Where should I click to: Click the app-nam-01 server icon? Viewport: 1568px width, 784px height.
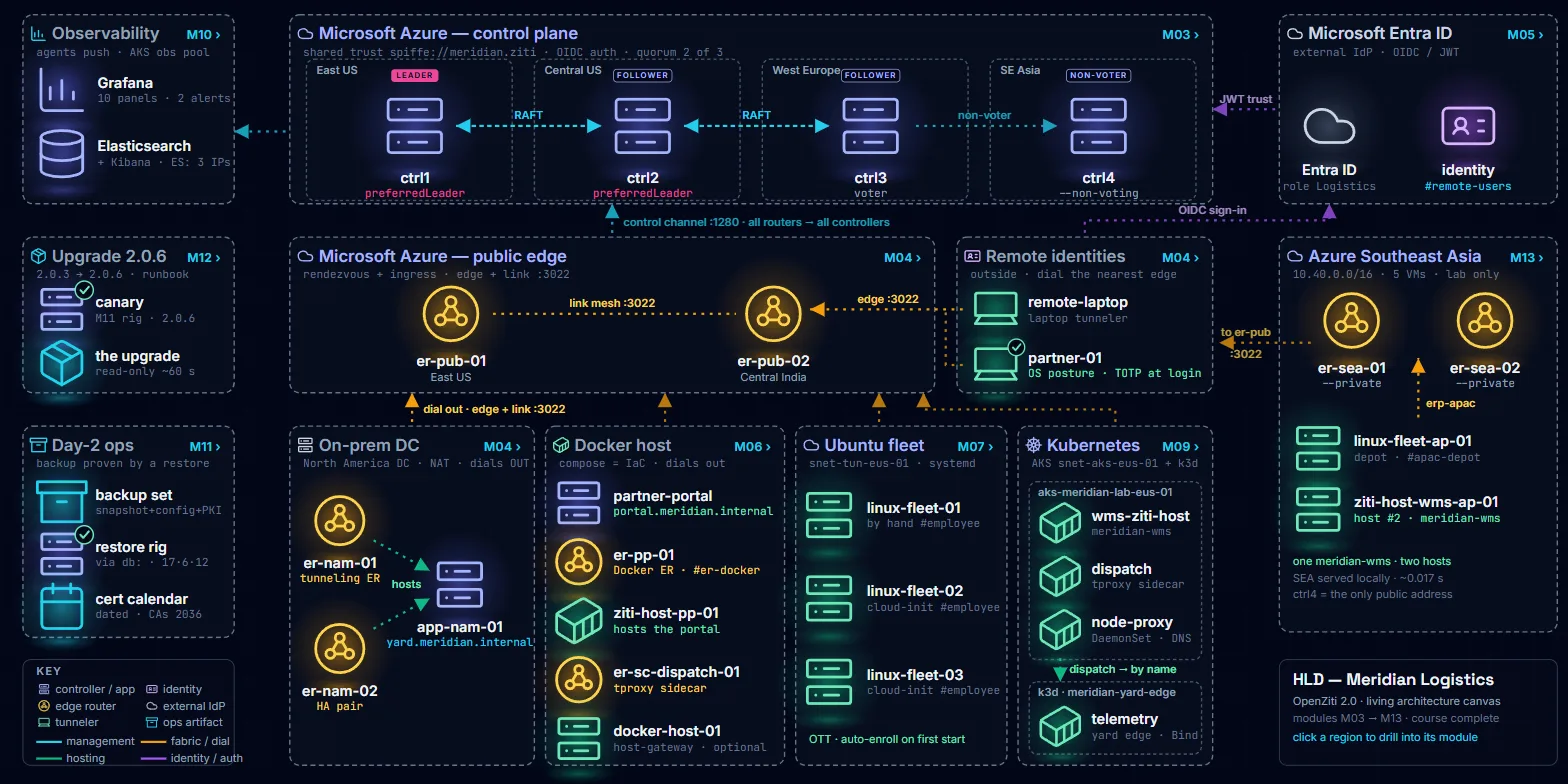[x=460, y=587]
